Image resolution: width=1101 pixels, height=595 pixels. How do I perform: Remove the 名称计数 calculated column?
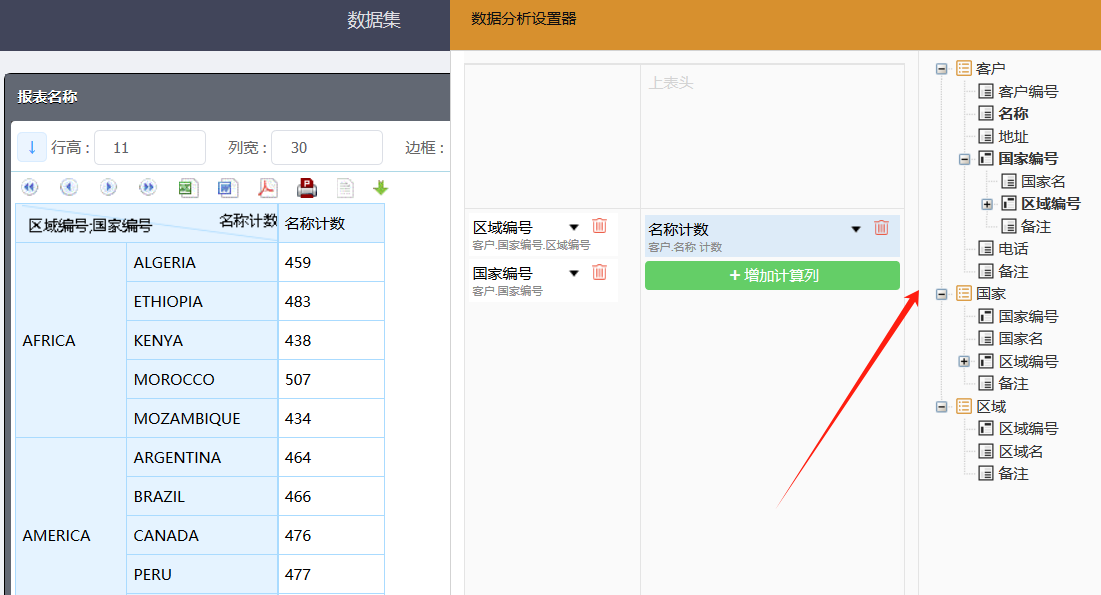click(881, 228)
